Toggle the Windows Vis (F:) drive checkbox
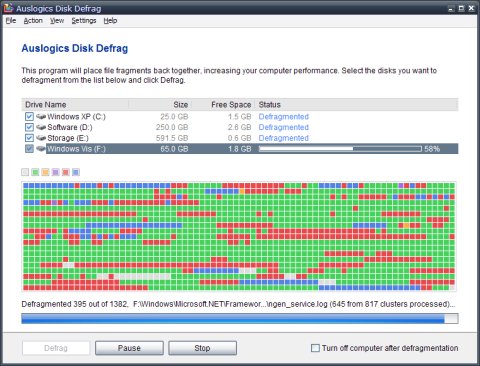Viewport: 480px width, 366px height. pos(29,148)
